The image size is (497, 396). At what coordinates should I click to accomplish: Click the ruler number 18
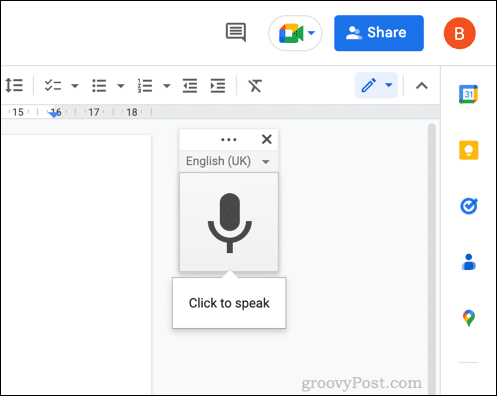[132, 112]
